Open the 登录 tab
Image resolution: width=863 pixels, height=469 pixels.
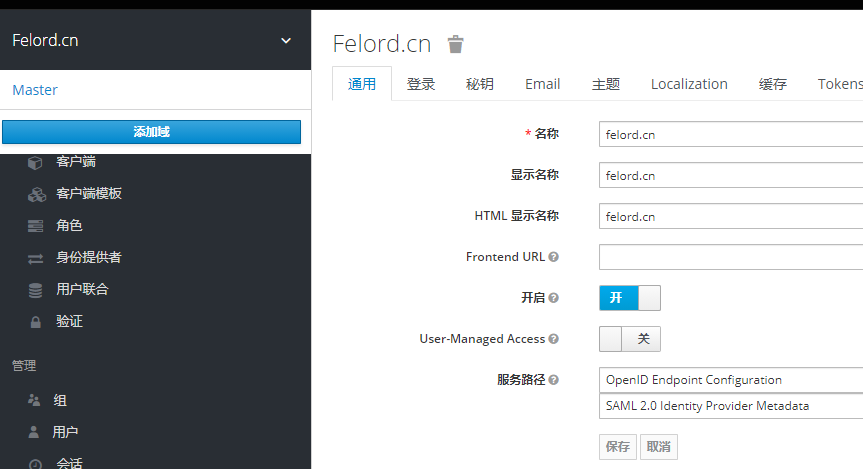pos(420,84)
